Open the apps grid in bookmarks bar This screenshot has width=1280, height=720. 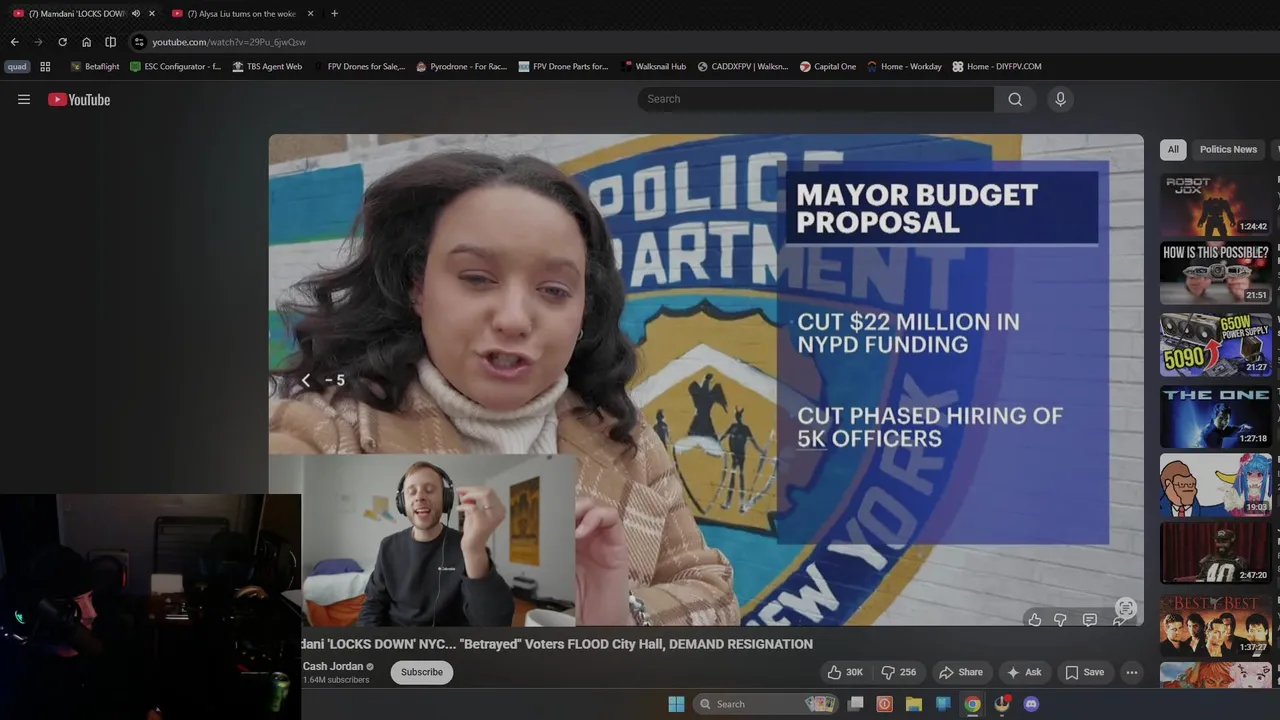[x=45, y=67]
